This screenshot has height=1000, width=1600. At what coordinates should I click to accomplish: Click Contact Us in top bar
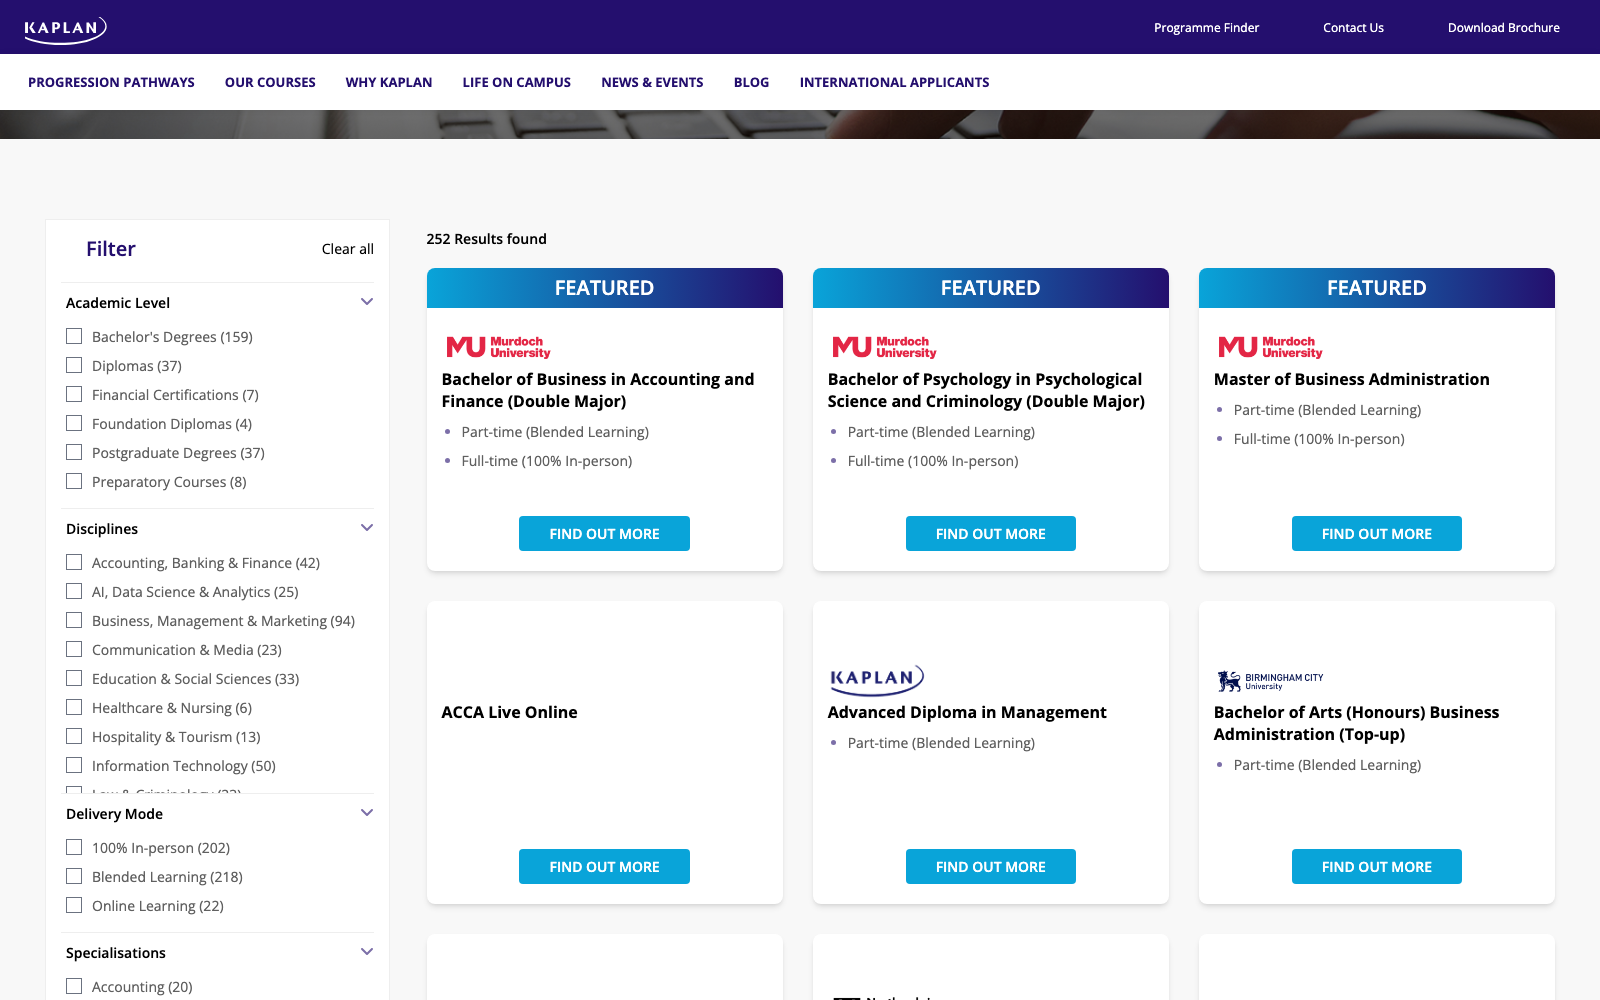pos(1354,28)
